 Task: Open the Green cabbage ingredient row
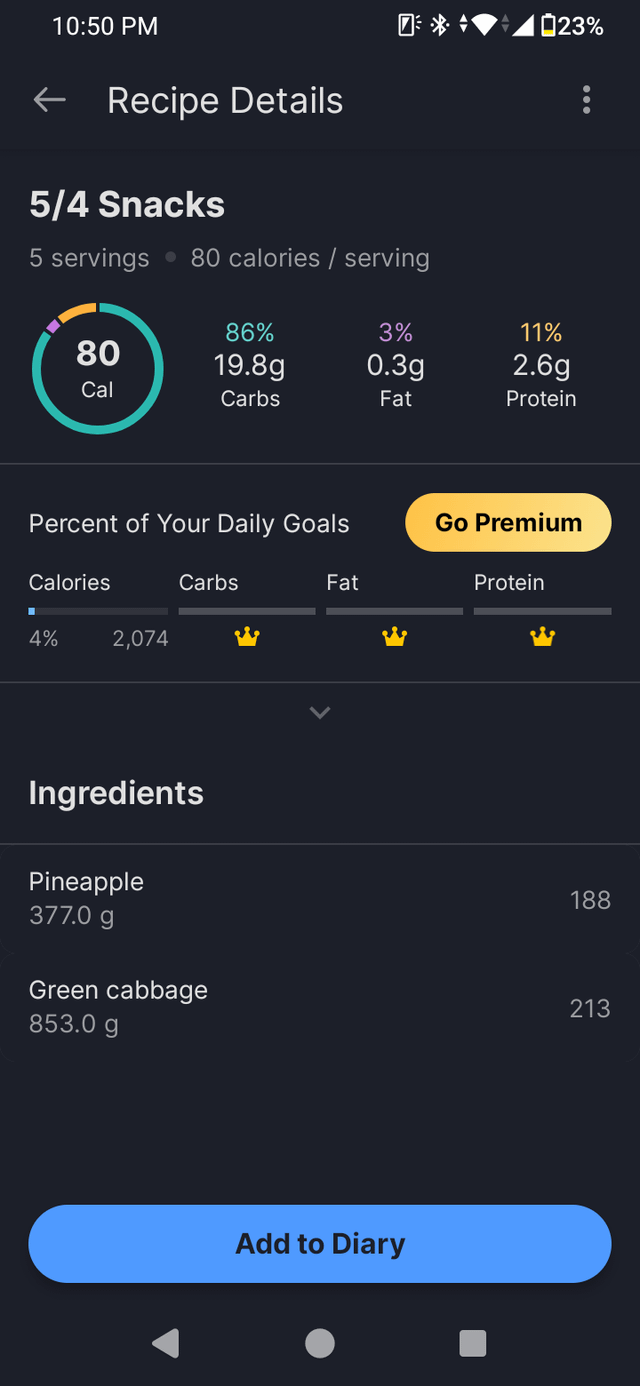pyautogui.click(x=320, y=1006)
